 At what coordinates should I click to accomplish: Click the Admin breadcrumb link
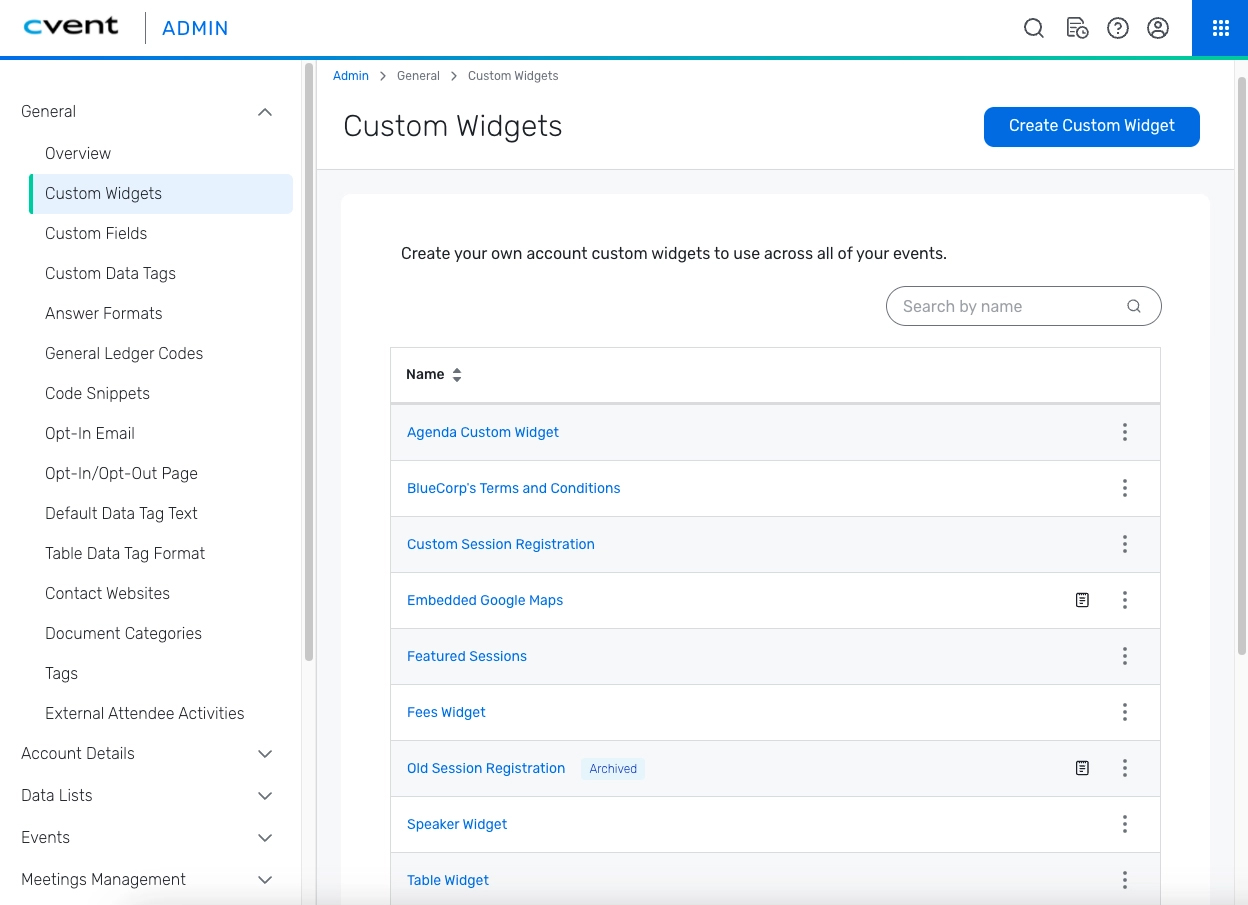(351, 76)
